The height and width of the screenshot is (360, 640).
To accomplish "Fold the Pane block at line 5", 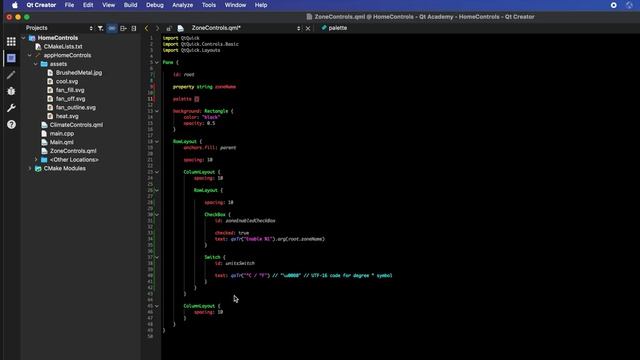I will tap(157, 62).
